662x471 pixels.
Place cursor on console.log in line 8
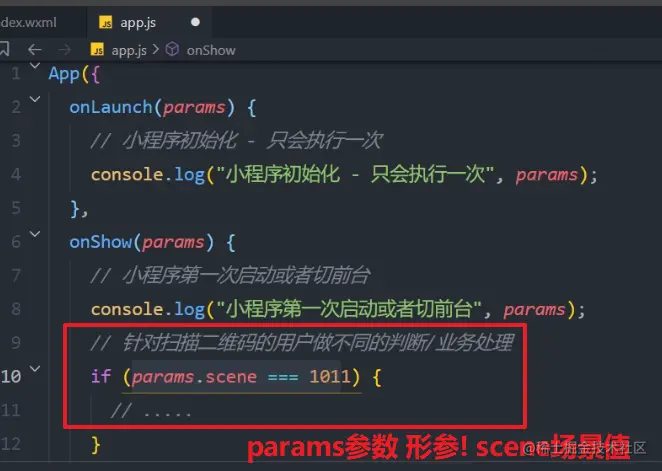(x=148, y=309)
